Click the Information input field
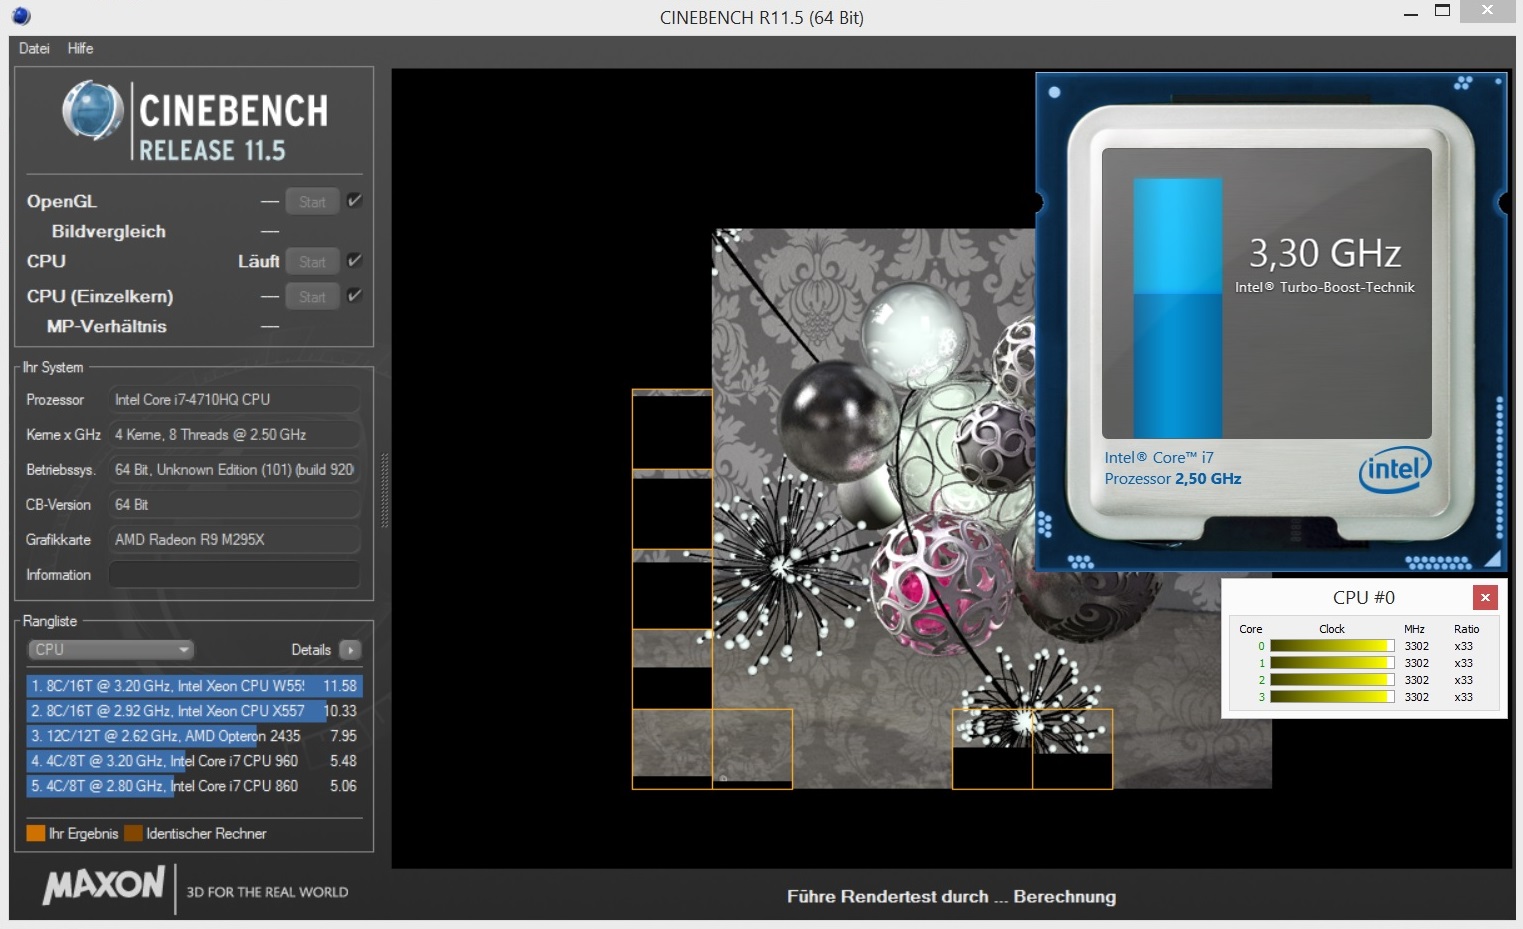Screen dimensions: 1523x929 pos(234,575)
